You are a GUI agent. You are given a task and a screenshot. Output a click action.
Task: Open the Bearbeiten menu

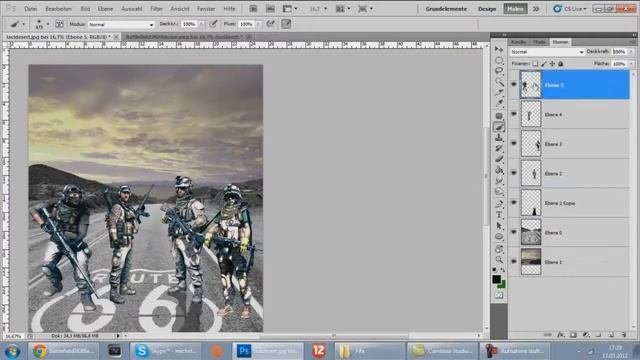58,9
